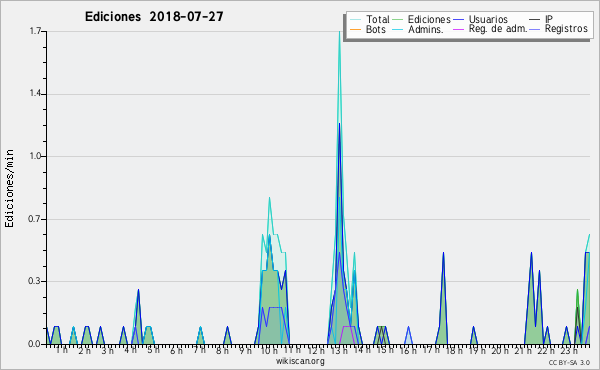This screenshot has height=370, width=600.
Task: Click the 0.0 y-axis value
Action: pos(35,344)
